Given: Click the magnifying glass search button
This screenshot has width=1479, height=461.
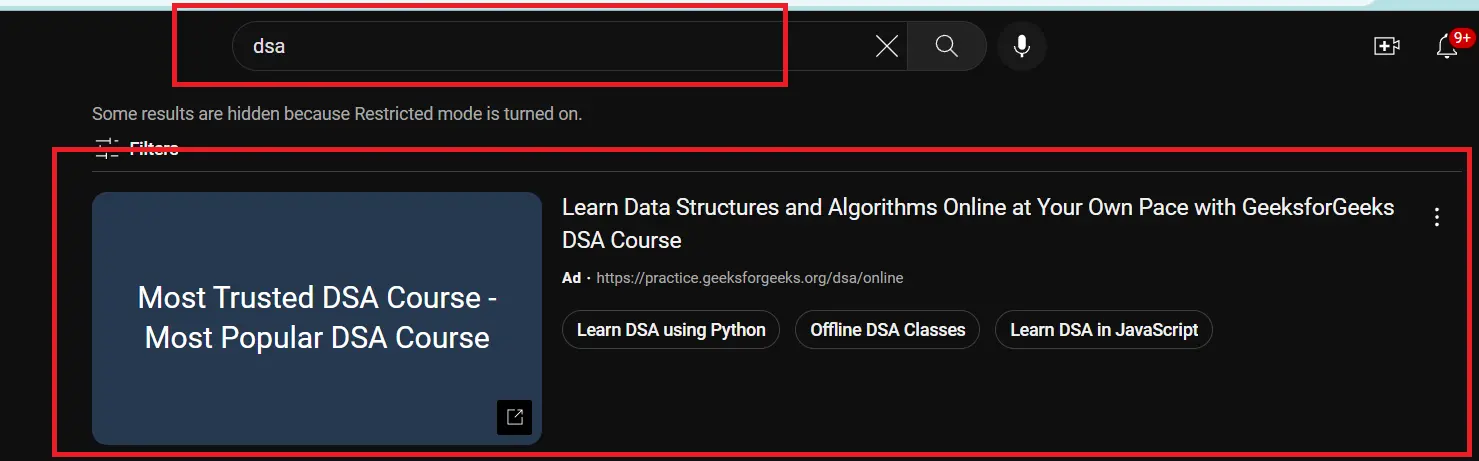Looking at the screenshot, I should point(947,46).
